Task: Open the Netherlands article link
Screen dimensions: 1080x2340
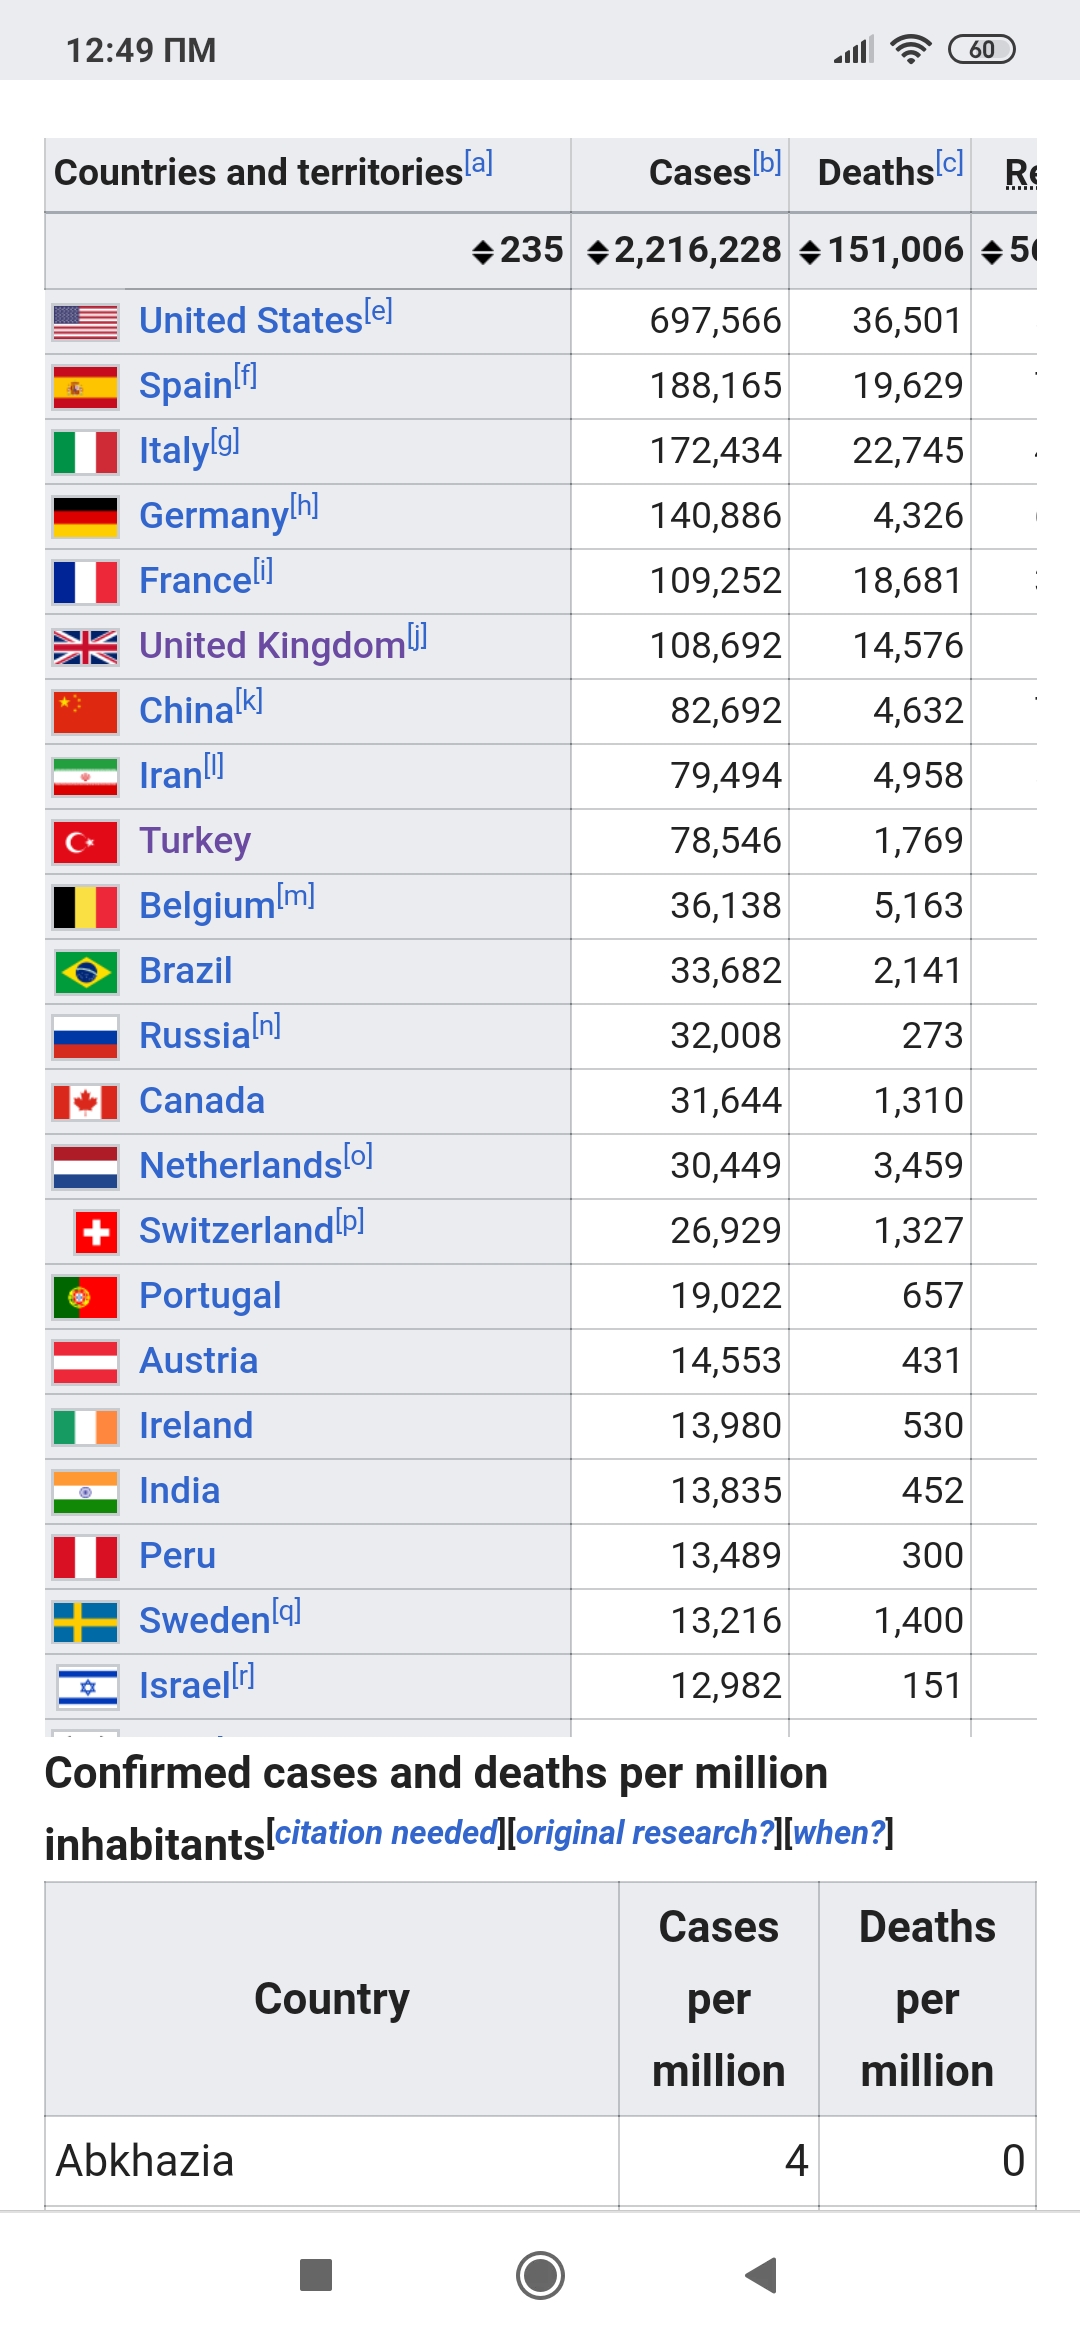Action: coord(240,1166)
